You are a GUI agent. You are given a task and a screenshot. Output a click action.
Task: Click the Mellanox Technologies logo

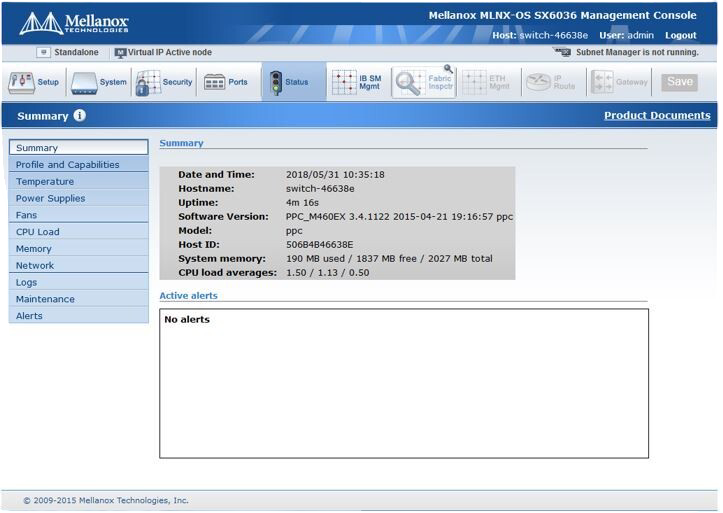(74, 23)
